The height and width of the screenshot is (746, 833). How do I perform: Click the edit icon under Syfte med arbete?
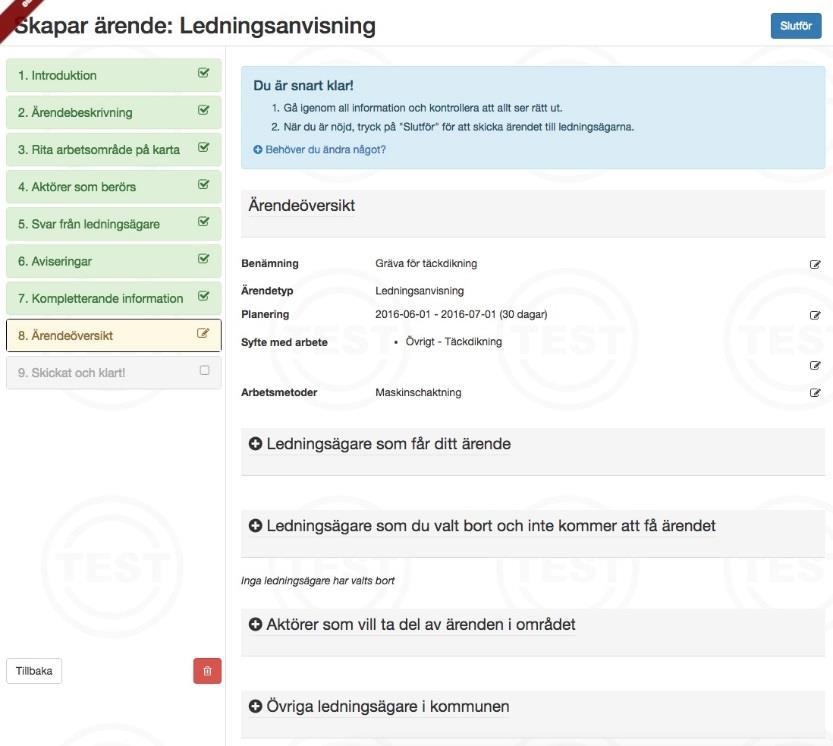click(815, 365)
